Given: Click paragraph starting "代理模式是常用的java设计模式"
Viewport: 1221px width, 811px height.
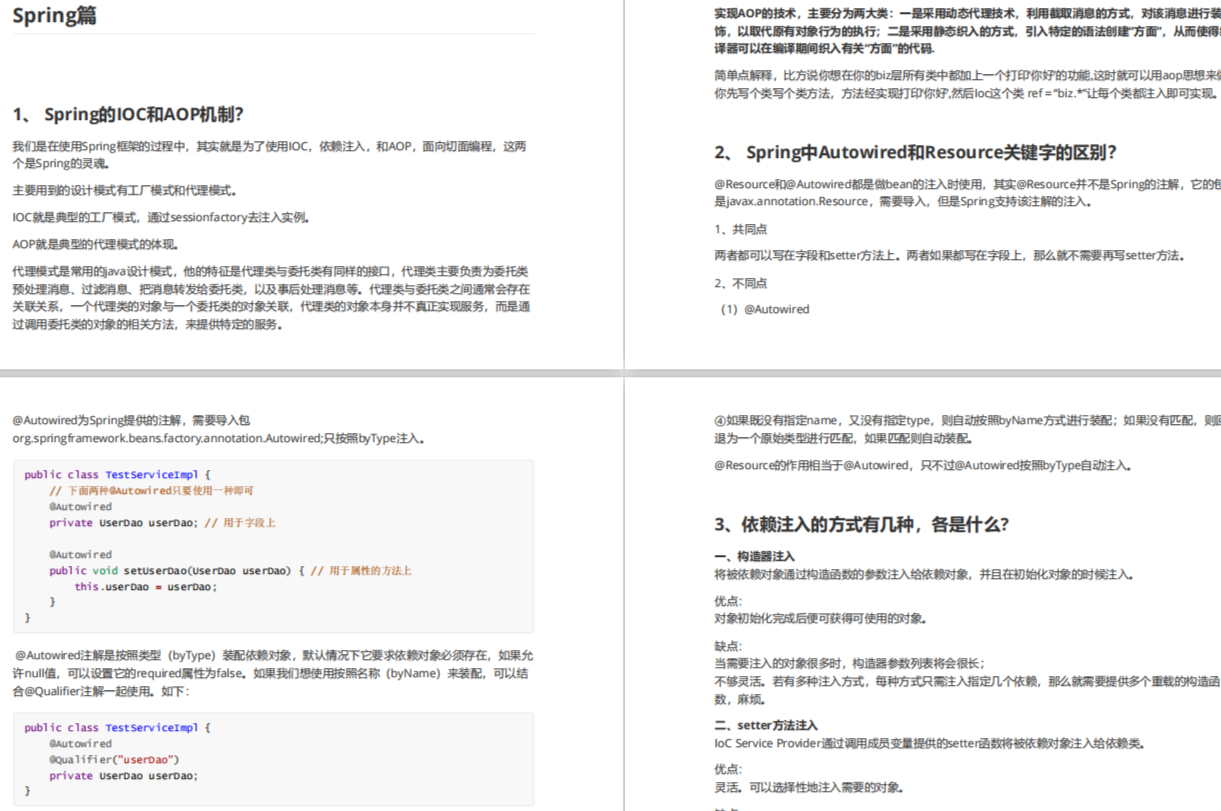Looking at the screenshot, I should pos(271,298).
